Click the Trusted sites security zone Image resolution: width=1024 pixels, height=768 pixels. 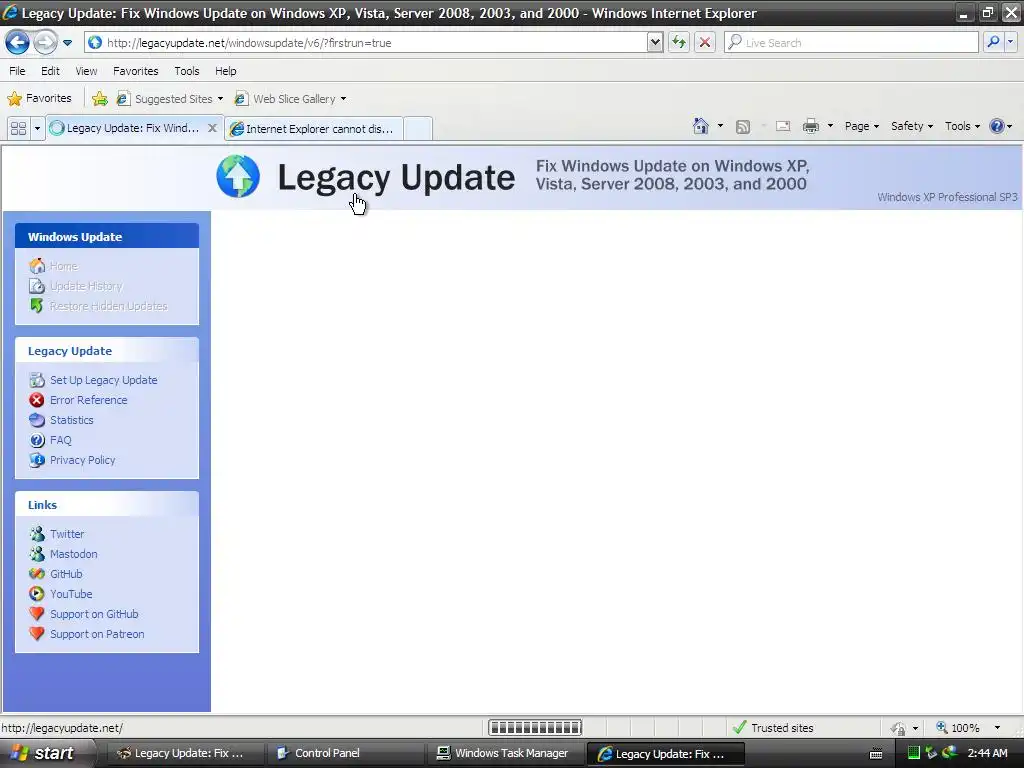tap(773, 728)
